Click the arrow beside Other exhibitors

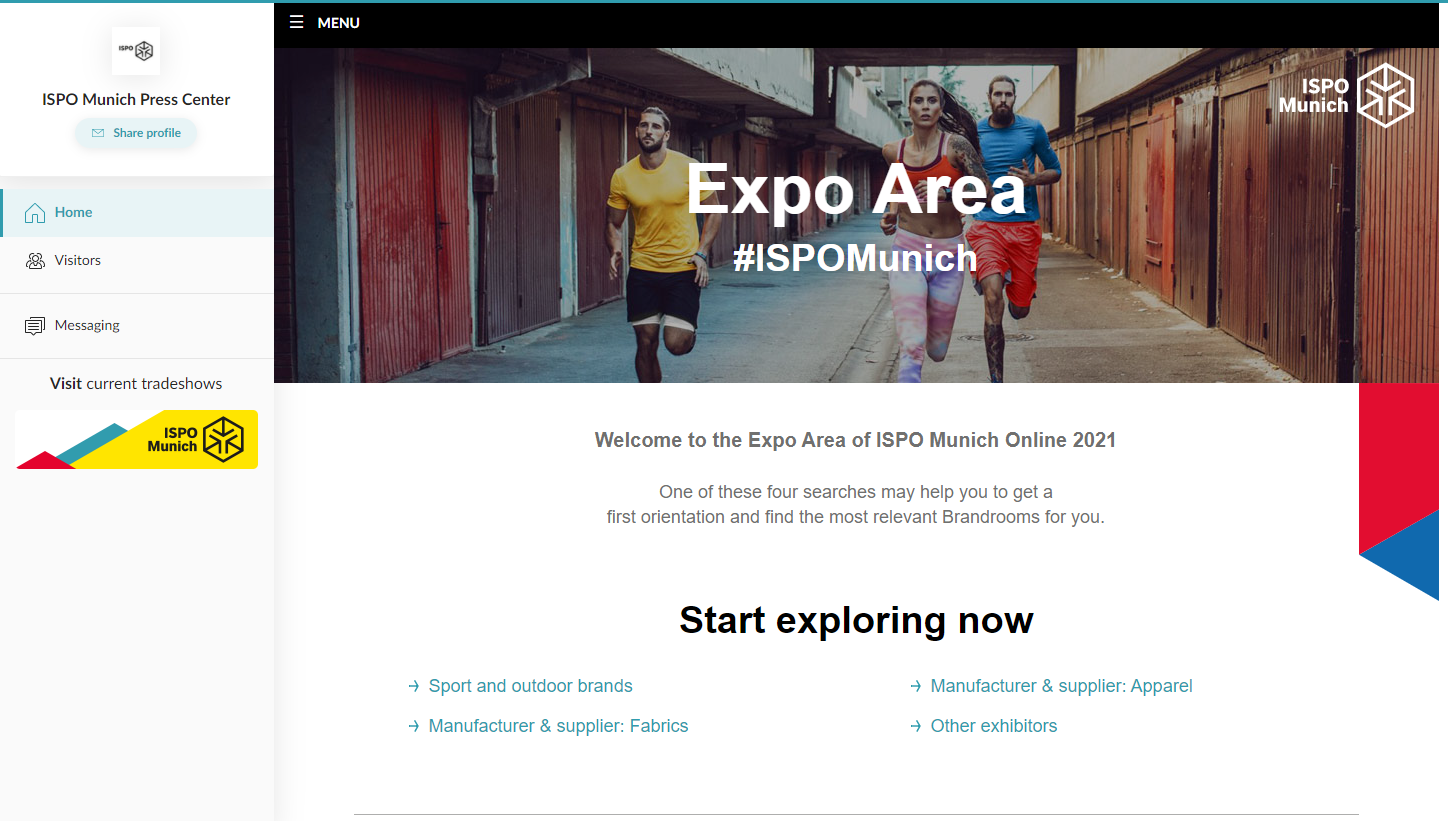coord(915,725)
